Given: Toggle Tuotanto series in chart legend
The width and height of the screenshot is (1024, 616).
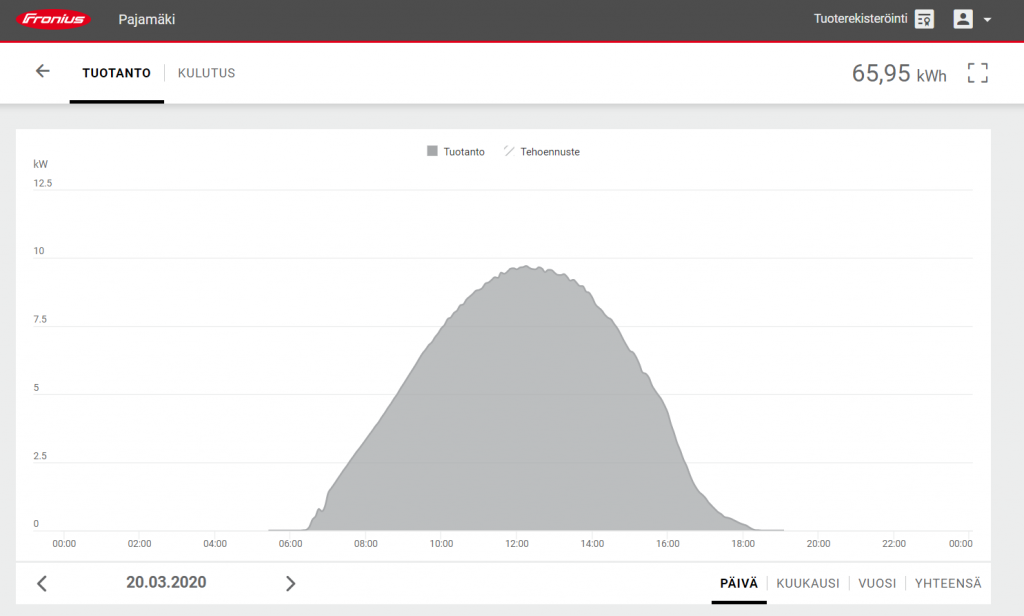Looking at the screenshot, I should coord(456,152).
